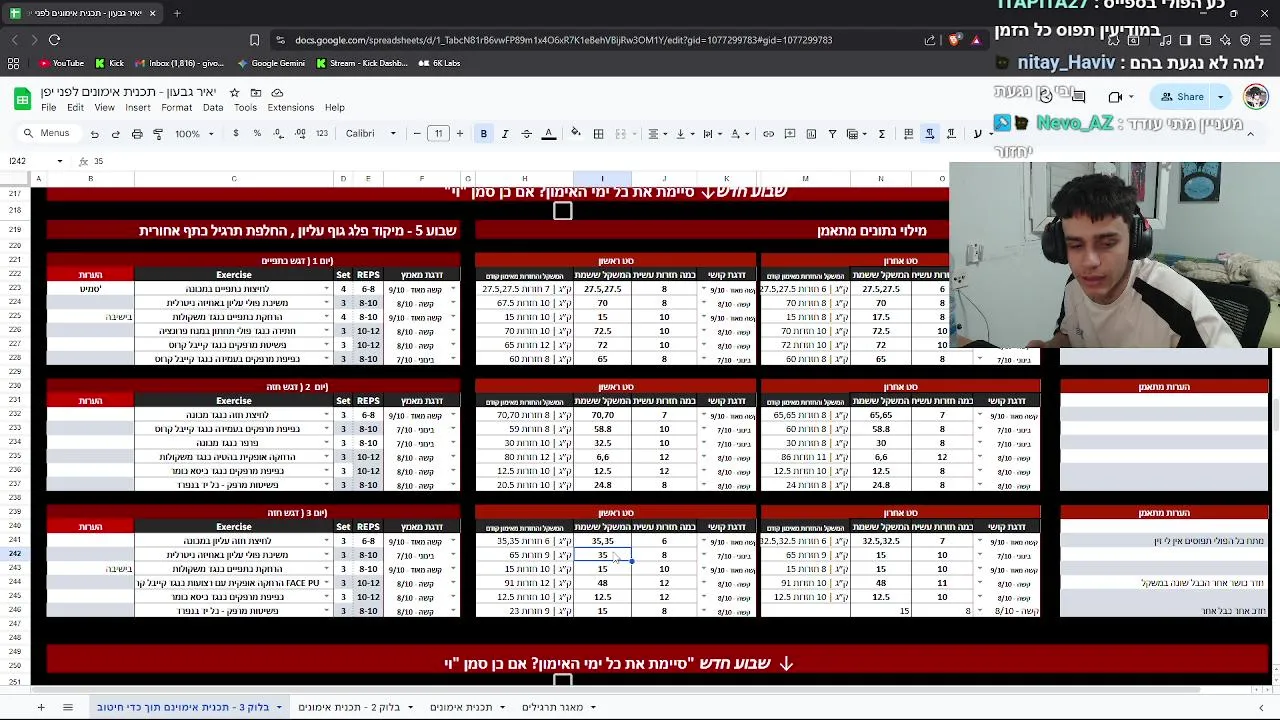The width and height of the screenshot is (1280, 720).
Task: Select the Paint format tool
Action: point(158,134)
